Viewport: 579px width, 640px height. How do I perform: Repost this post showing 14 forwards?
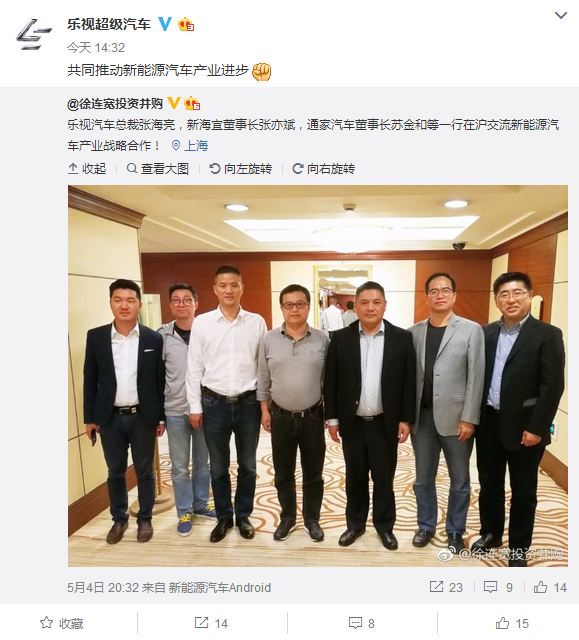[211, 623]
